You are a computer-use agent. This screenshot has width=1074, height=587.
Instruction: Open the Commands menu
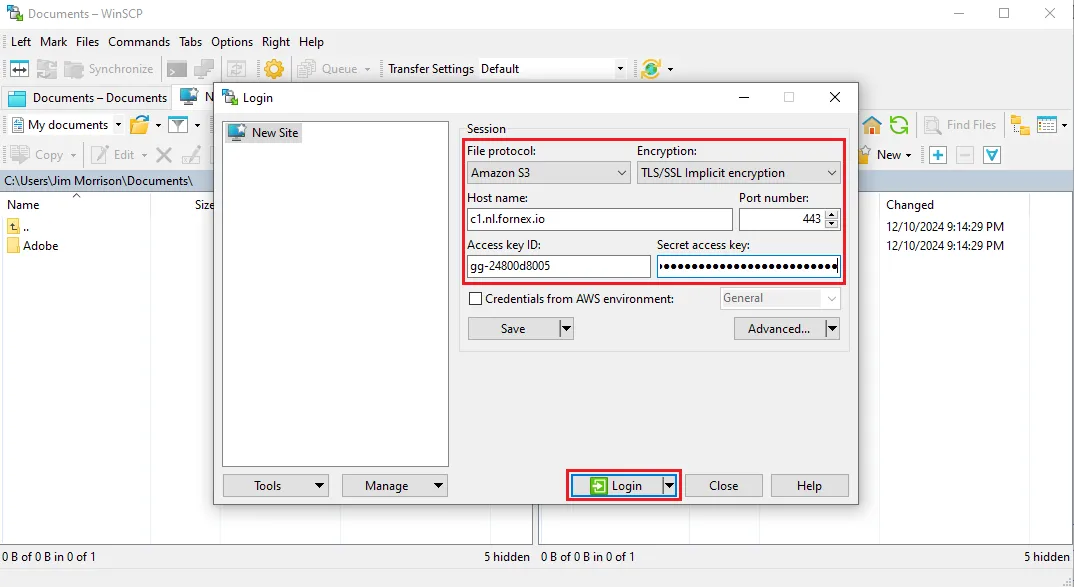[x=139, y=42]
